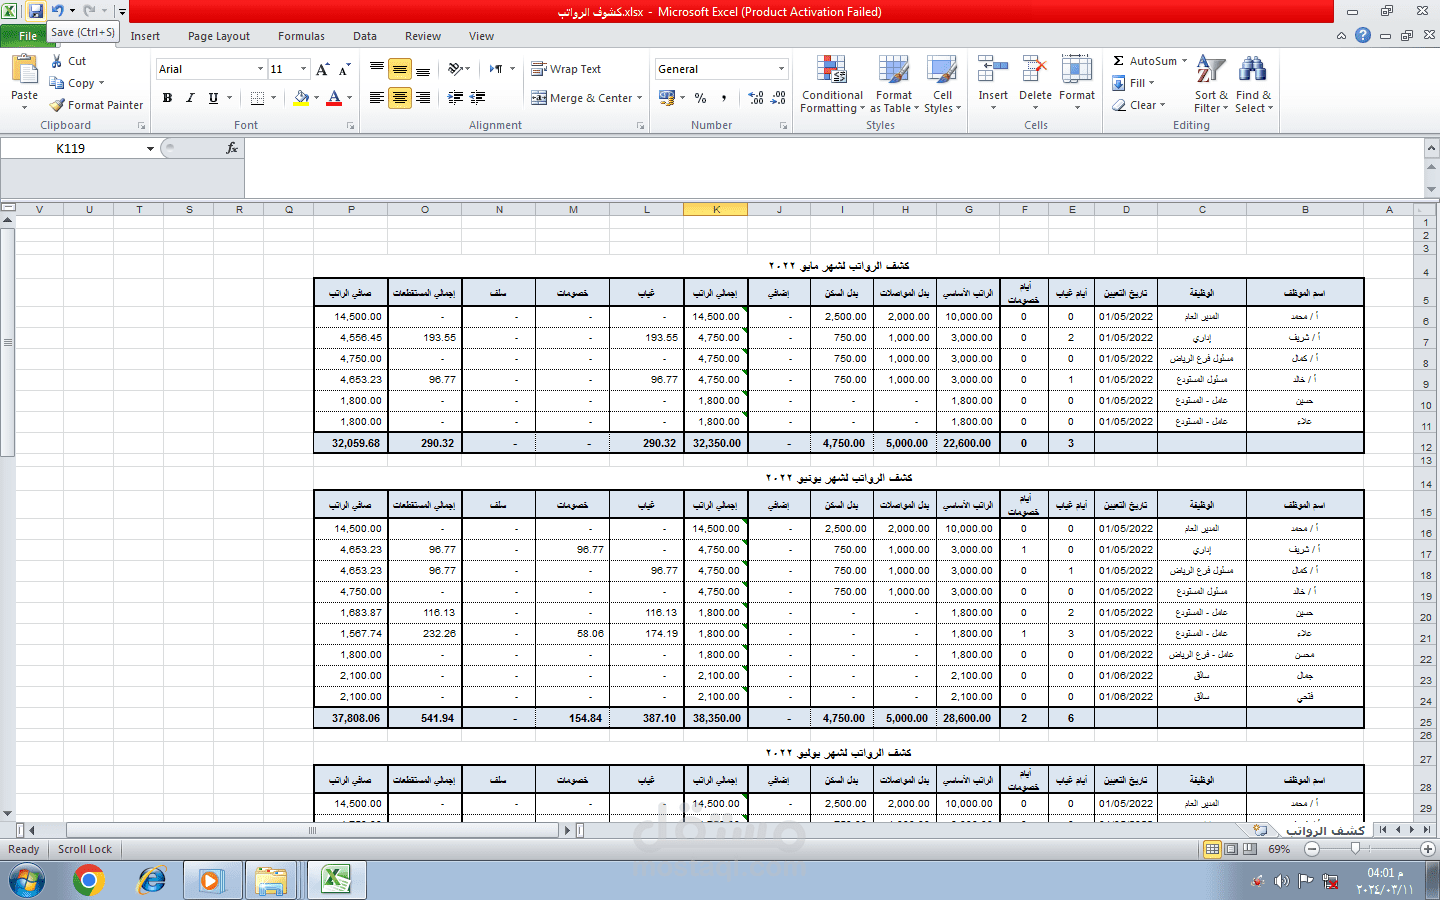The height and width of the screenshot is (900, 1440).
Task: Apply Percent Style number format
Action: [x=701, y=98]
